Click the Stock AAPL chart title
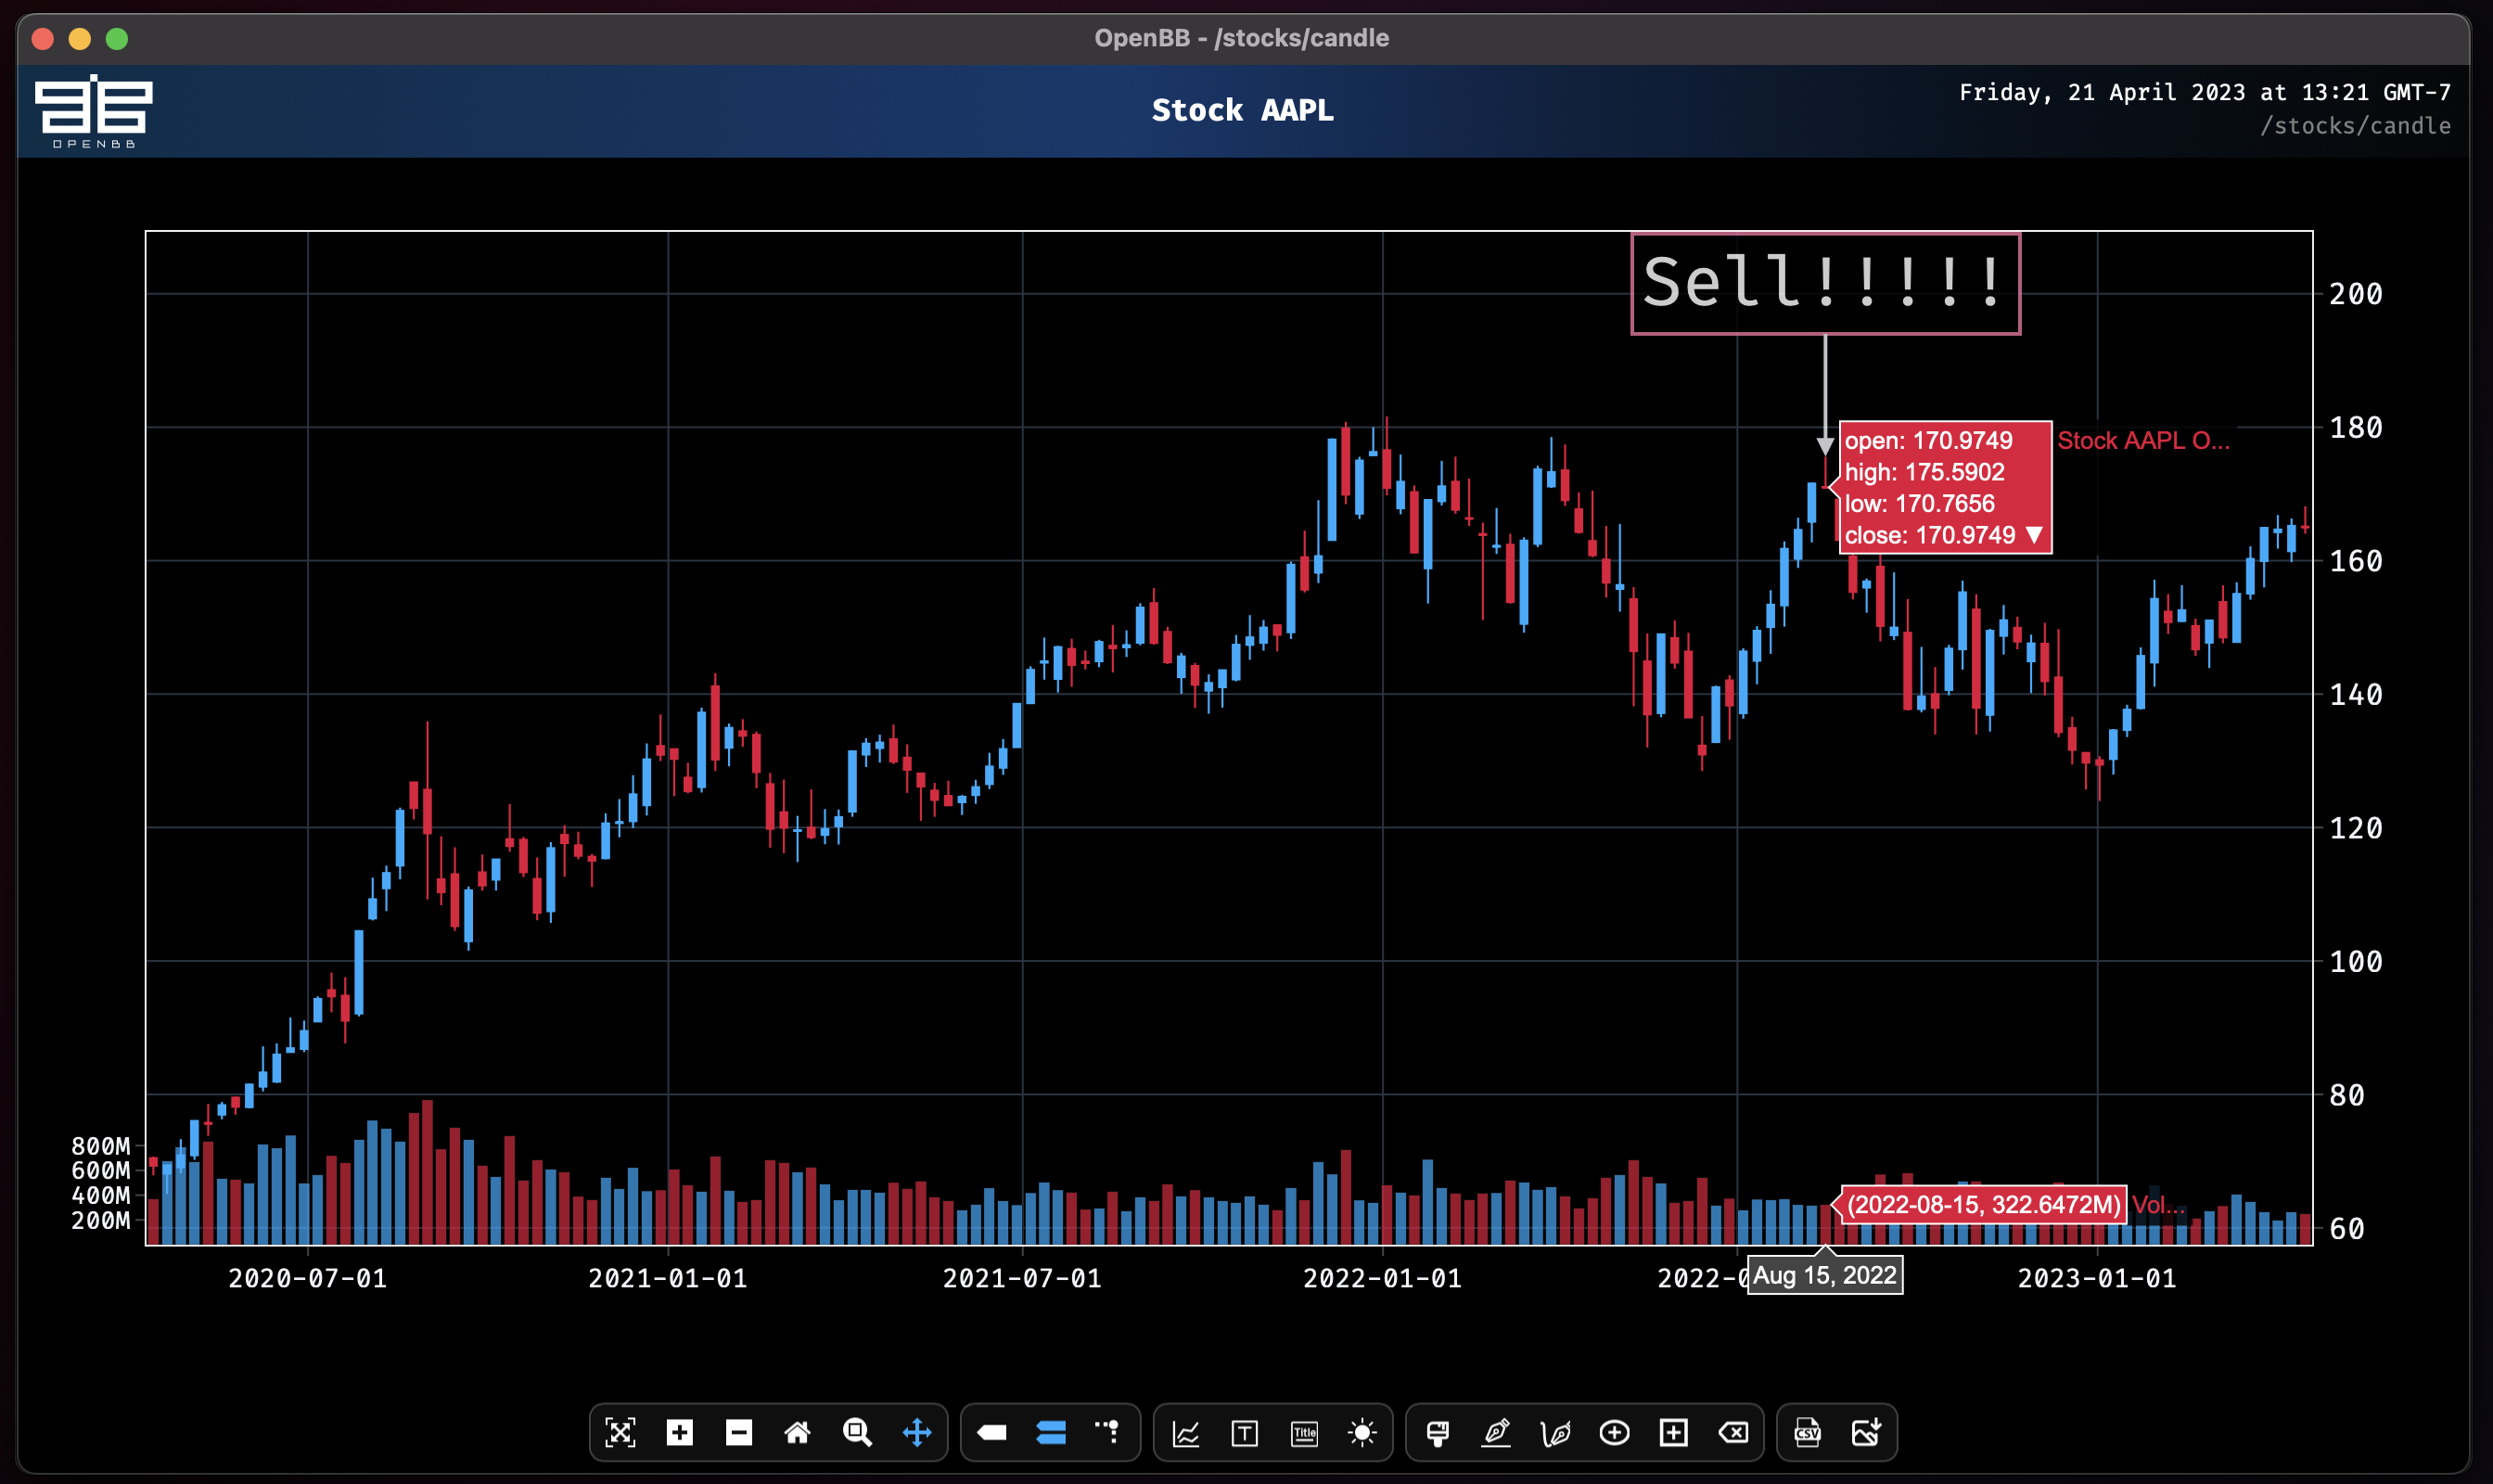Viewport: 2493px width, 1484px height. pyautogui.click(x=1242, y=109)
